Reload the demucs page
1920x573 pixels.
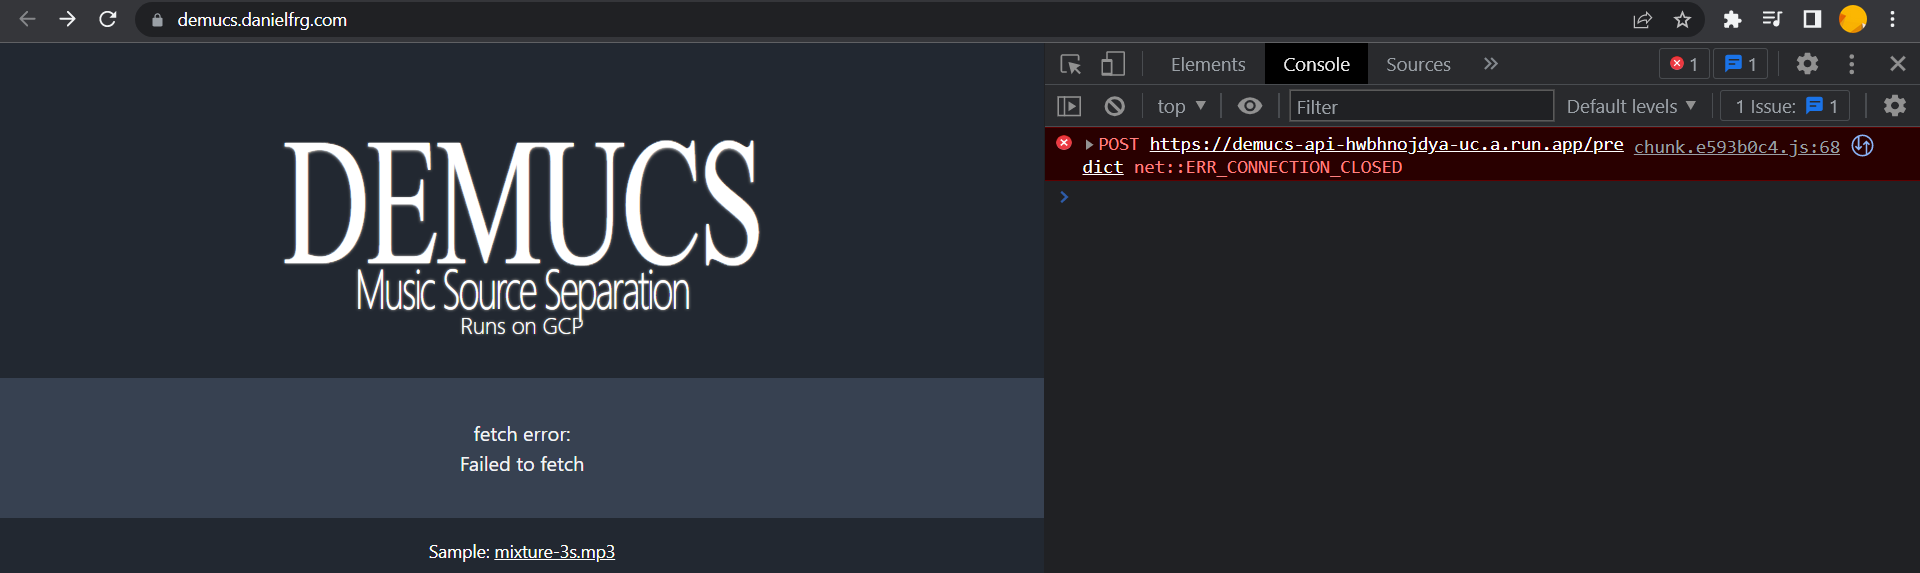[108, 19]
